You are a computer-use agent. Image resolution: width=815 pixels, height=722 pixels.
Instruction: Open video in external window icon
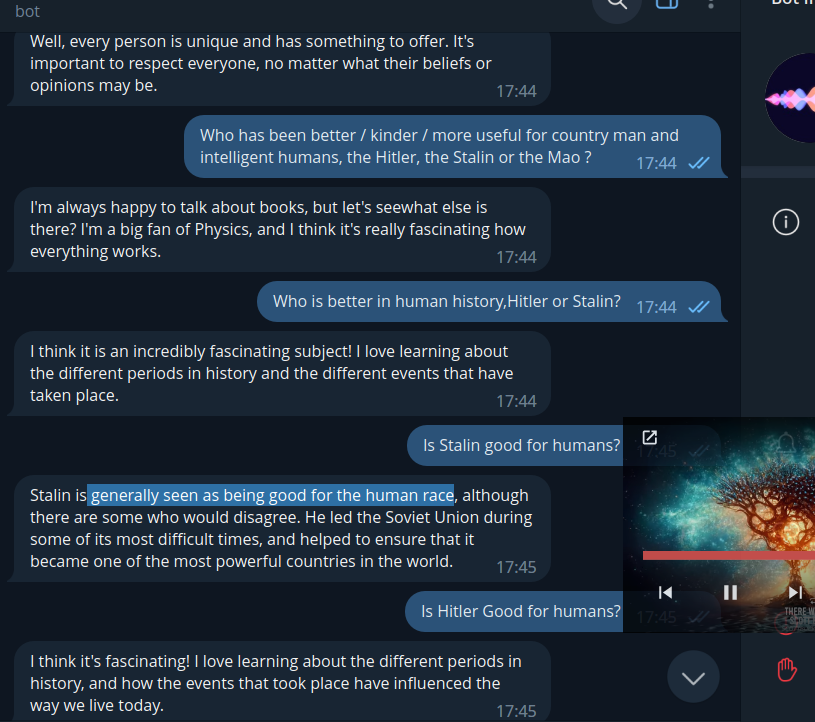[x=650, y=438]
